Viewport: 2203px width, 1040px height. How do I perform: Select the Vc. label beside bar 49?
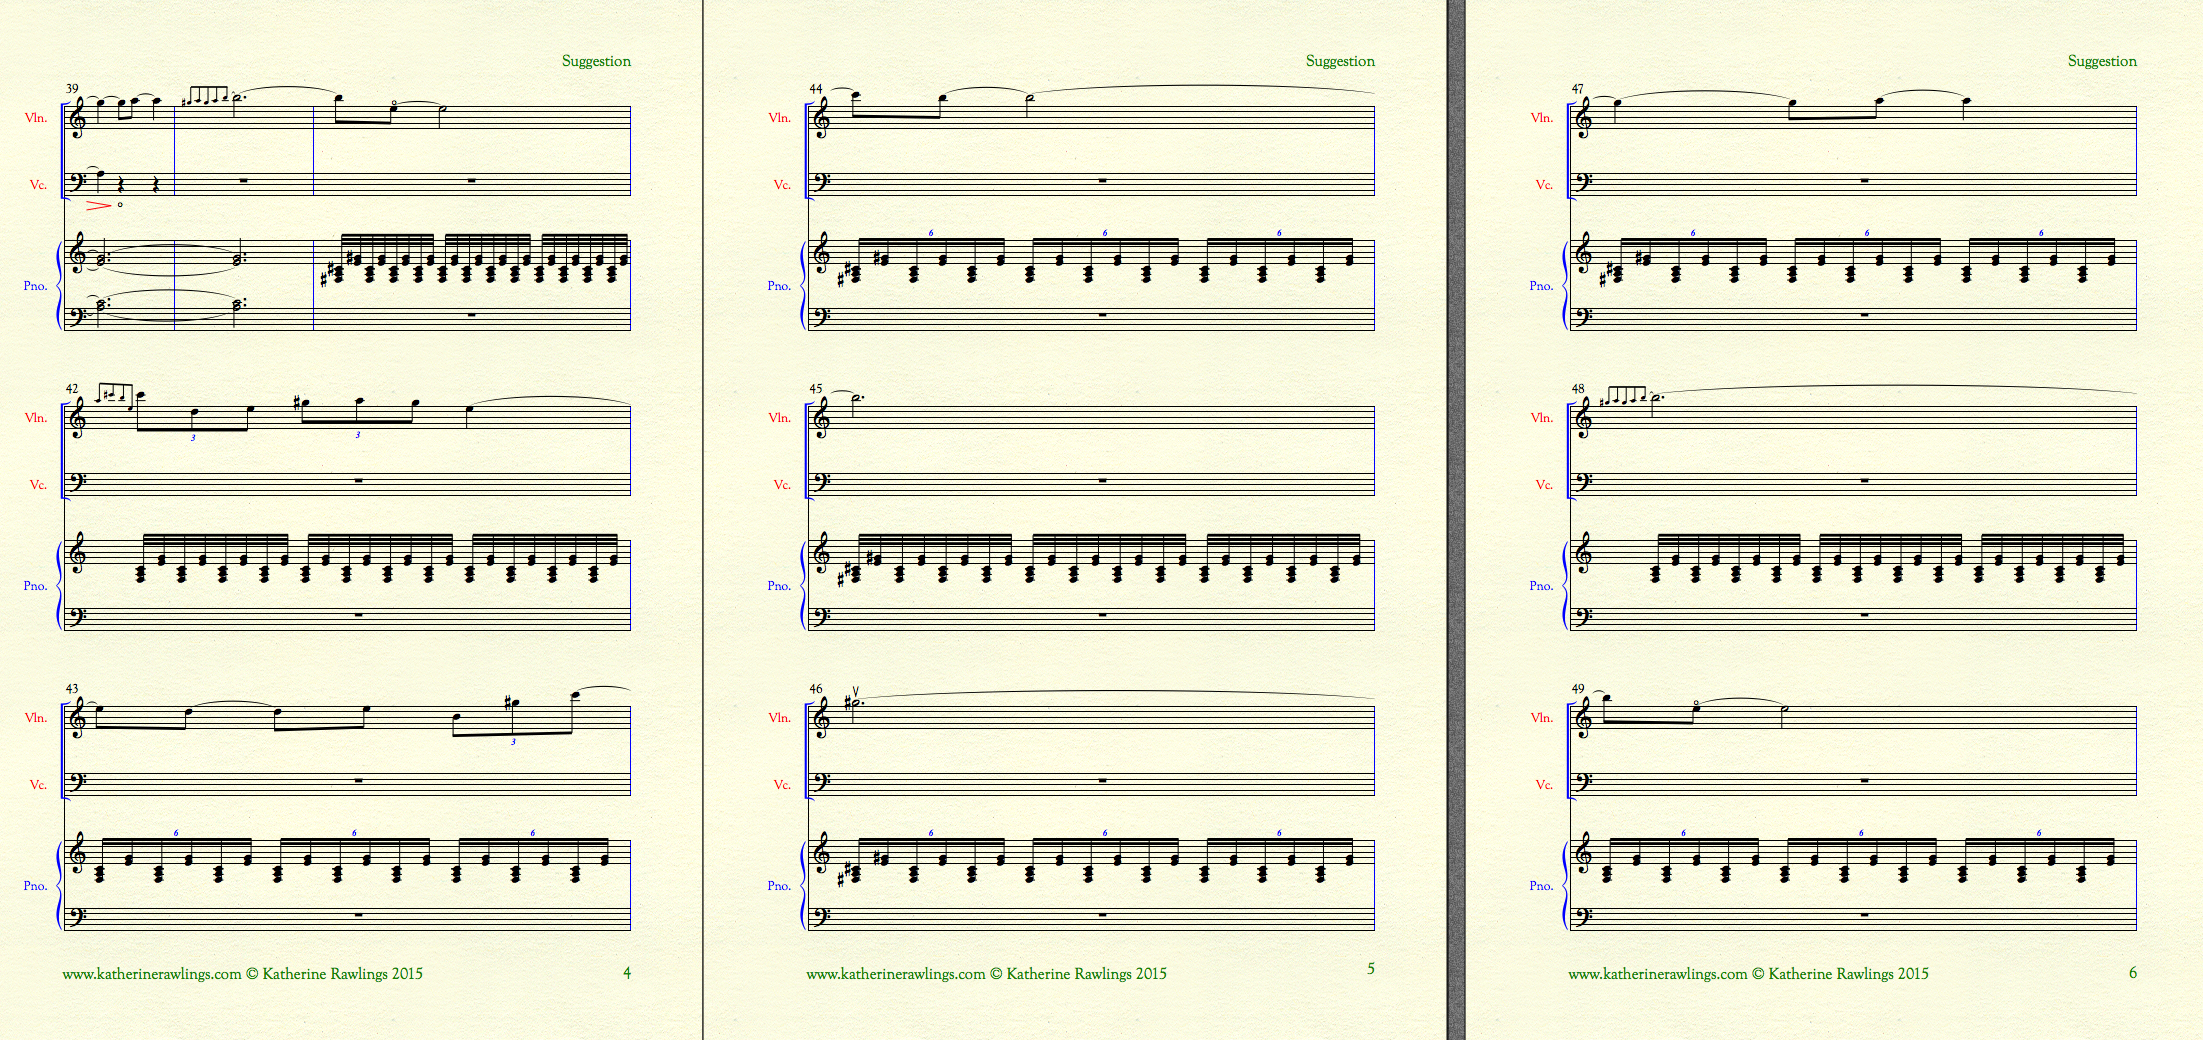pyautogui.click(x=1544, y=785)
